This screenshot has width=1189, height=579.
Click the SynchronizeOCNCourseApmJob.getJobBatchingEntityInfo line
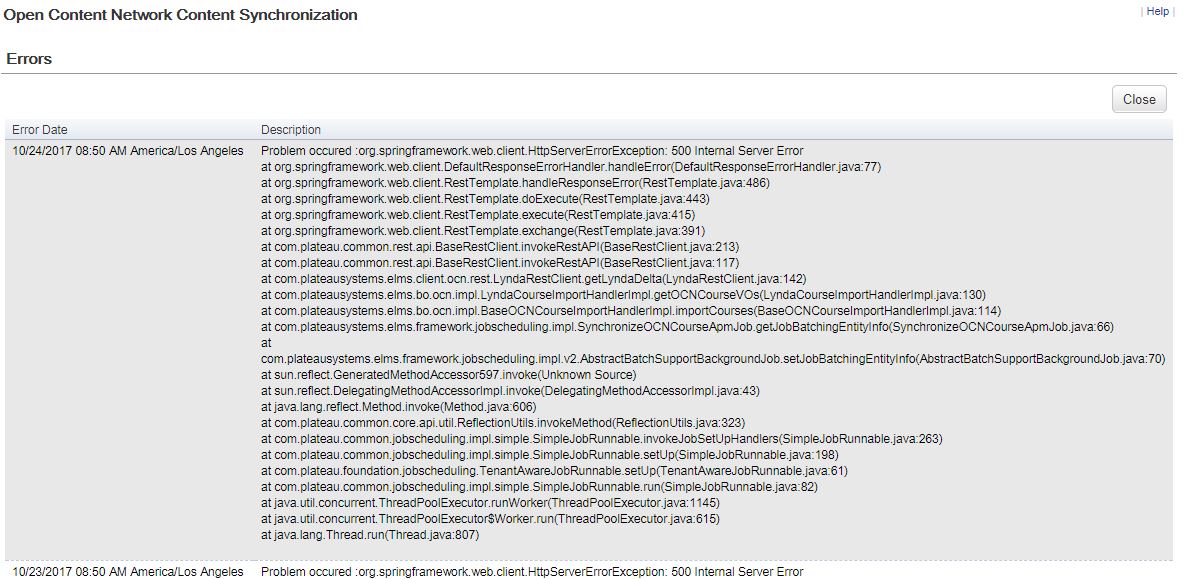[687, 327]
